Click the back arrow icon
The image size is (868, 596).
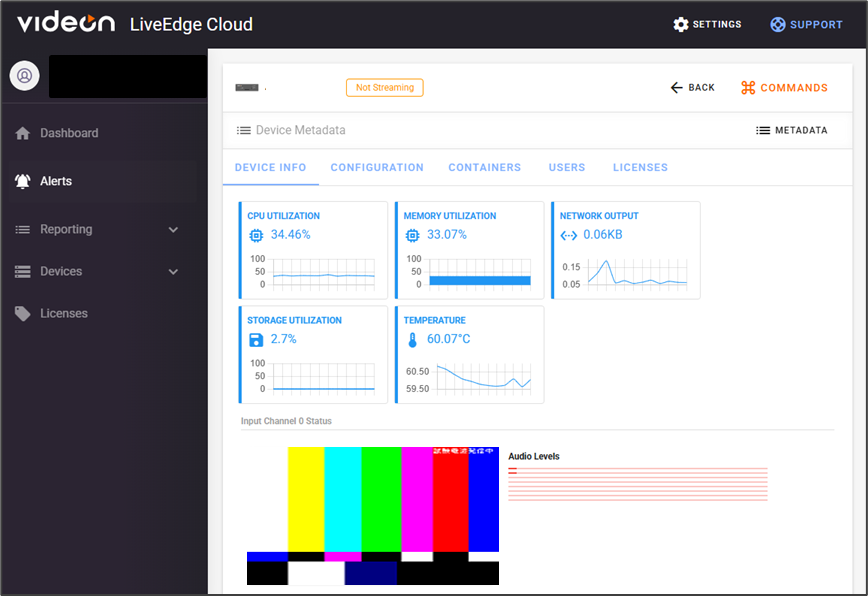coord(677,88)
